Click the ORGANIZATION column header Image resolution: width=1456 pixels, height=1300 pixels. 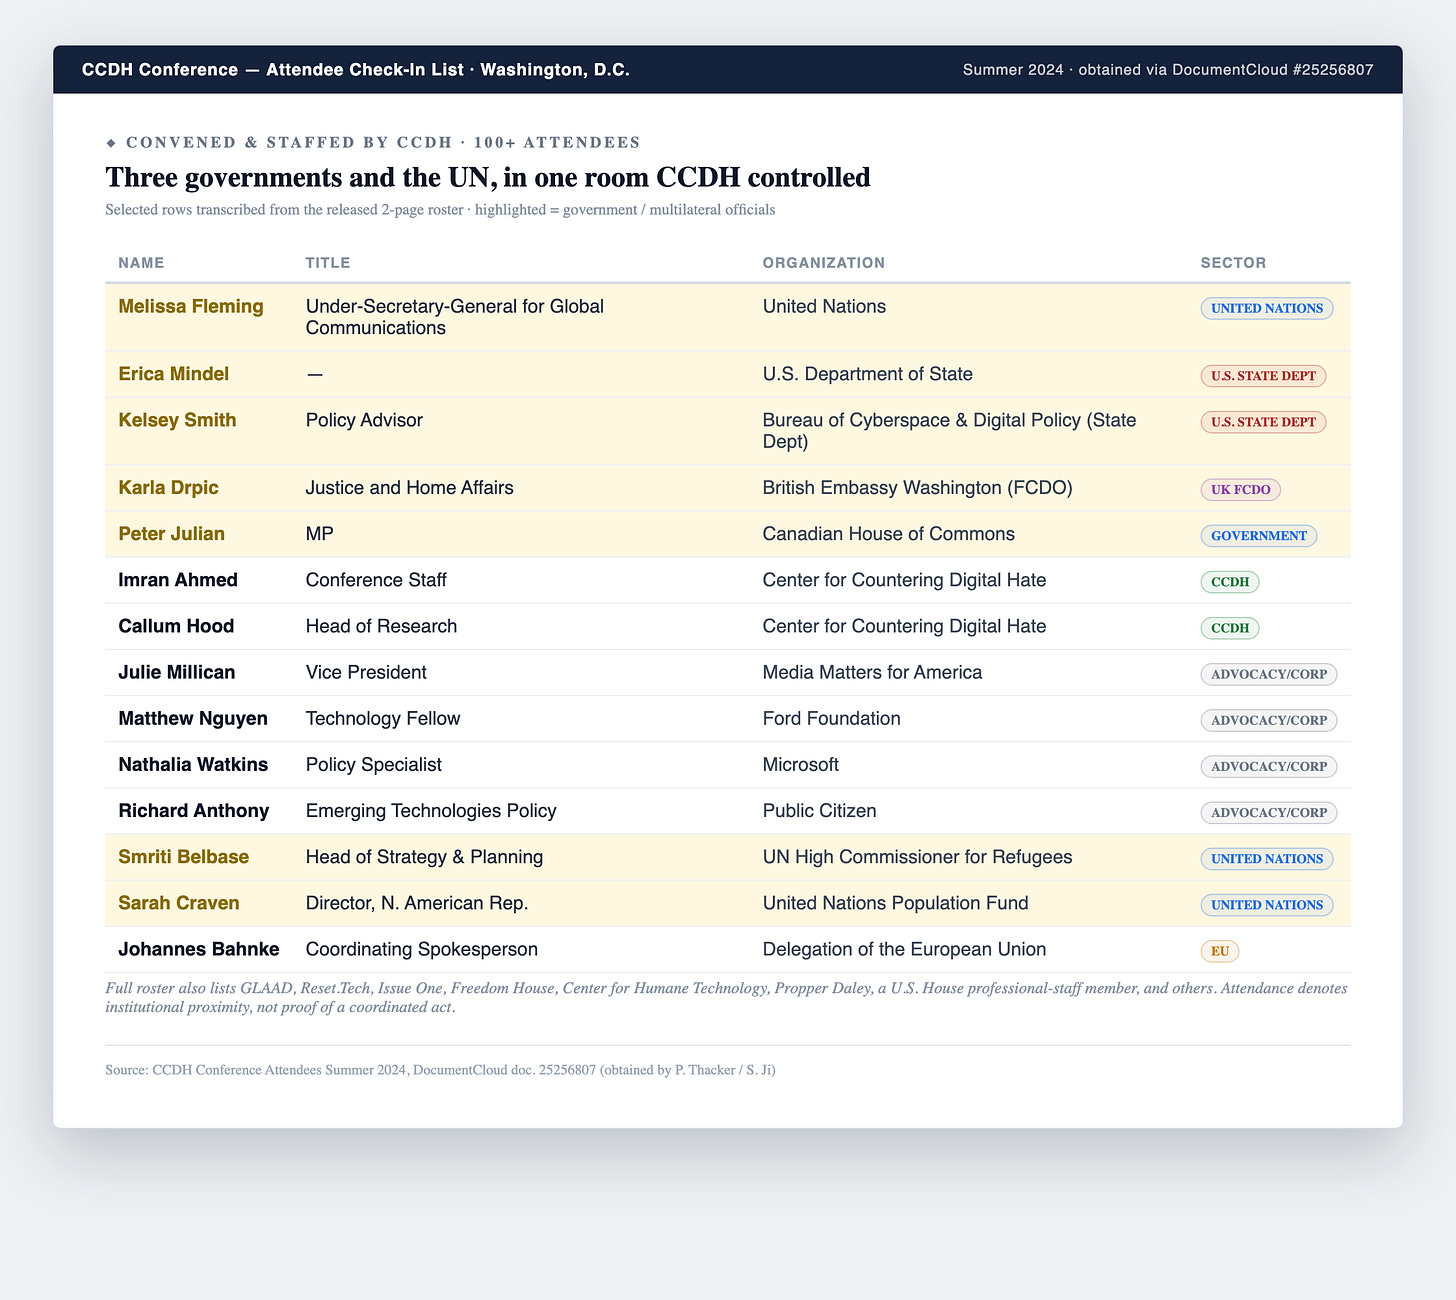824,263
